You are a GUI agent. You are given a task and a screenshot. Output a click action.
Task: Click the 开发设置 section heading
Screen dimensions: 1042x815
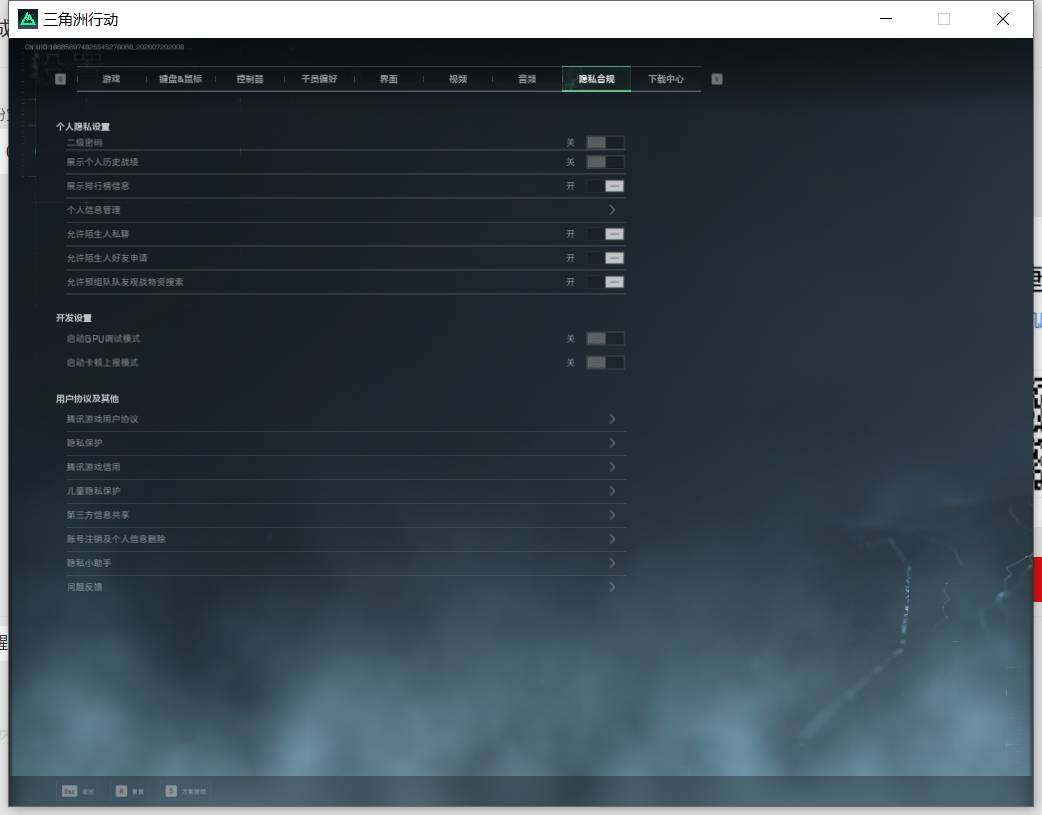(x=74, y=318)
